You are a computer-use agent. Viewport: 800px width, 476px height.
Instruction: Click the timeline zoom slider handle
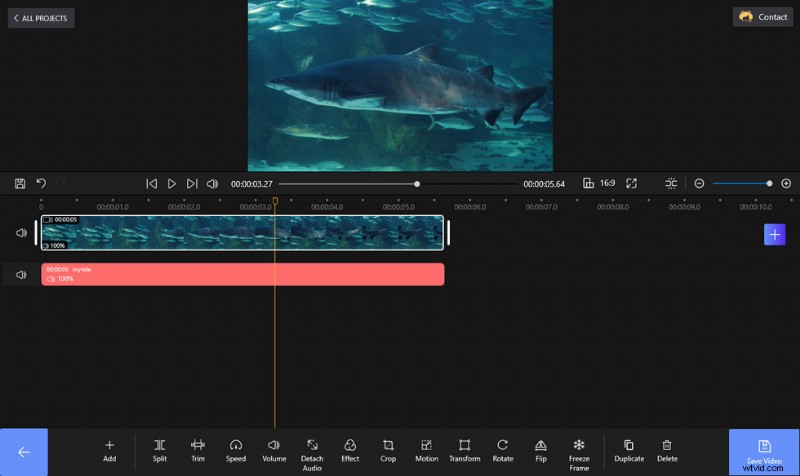click(769, 184)
